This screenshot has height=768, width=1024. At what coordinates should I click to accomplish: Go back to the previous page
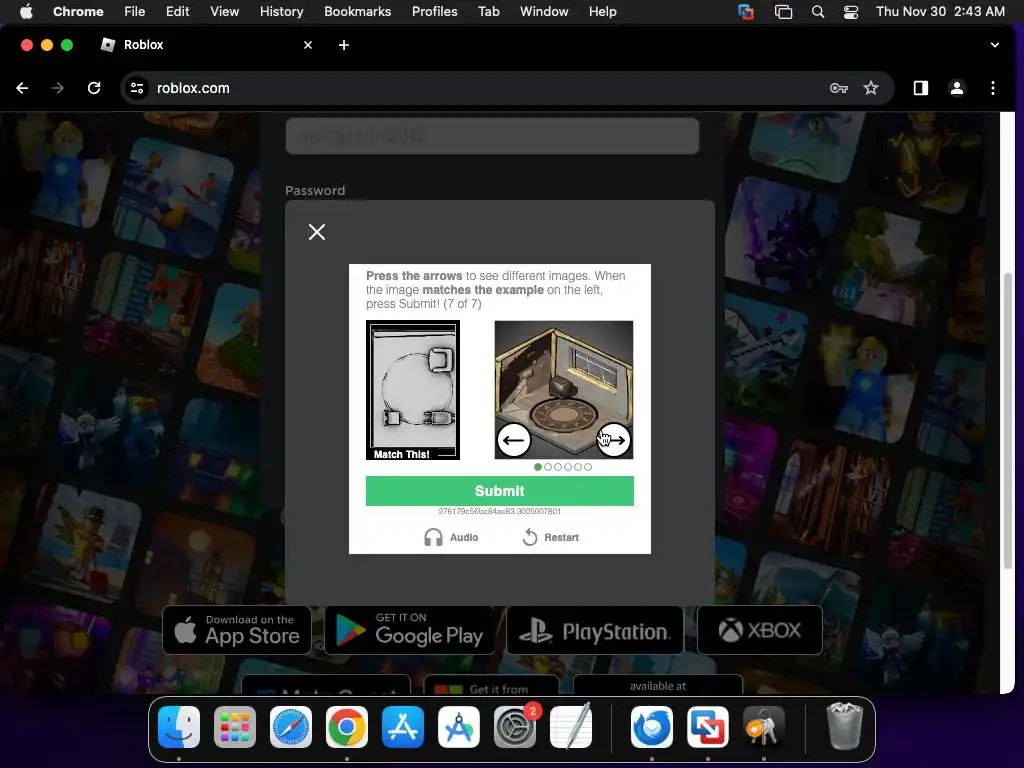pos(22,88)
